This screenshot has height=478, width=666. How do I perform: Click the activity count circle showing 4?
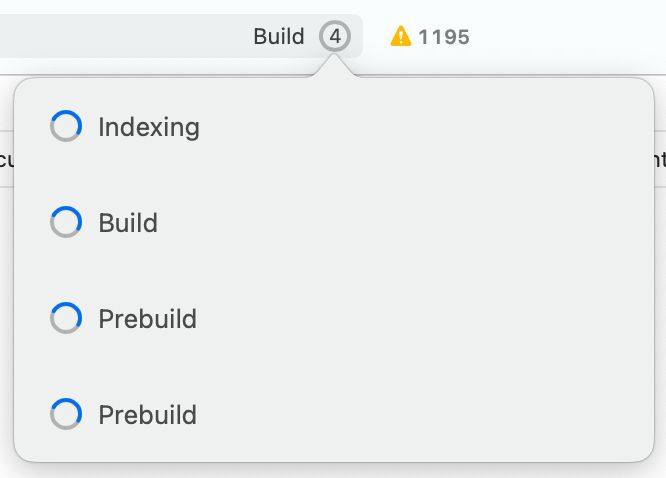pyautogui.click(x=335, y=36)
